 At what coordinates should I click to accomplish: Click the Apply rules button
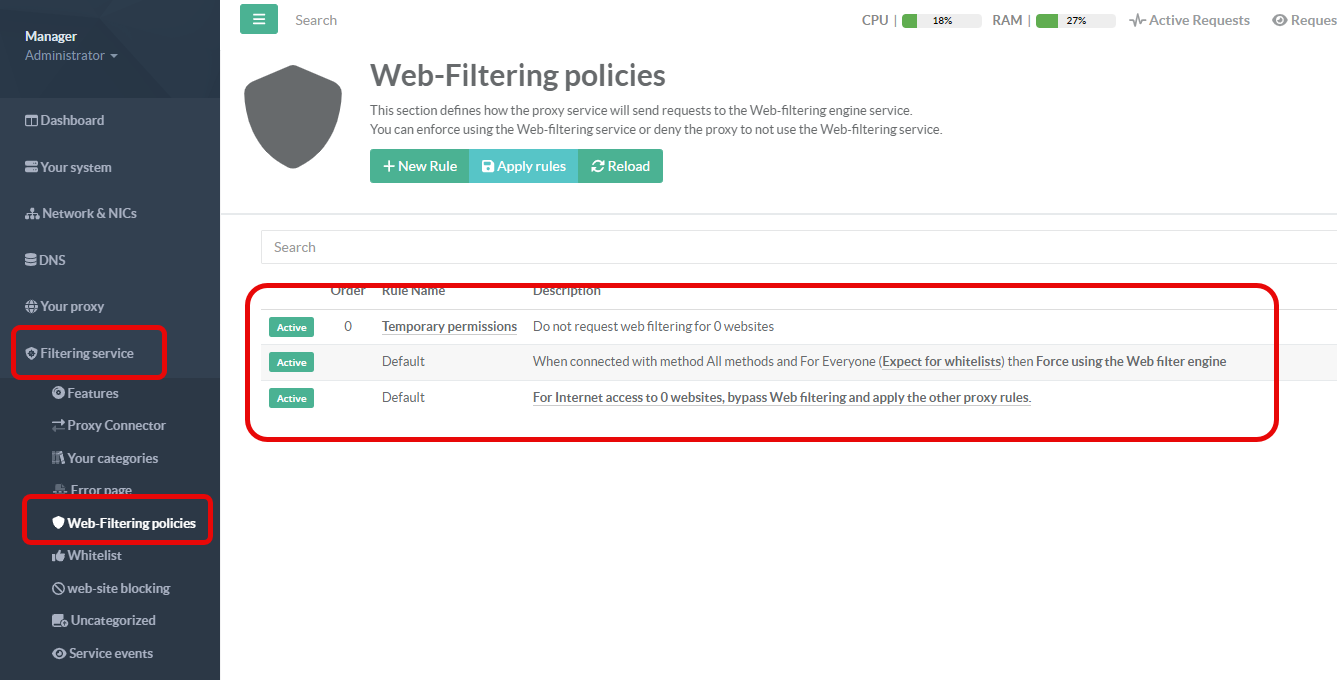coord(523,166)
